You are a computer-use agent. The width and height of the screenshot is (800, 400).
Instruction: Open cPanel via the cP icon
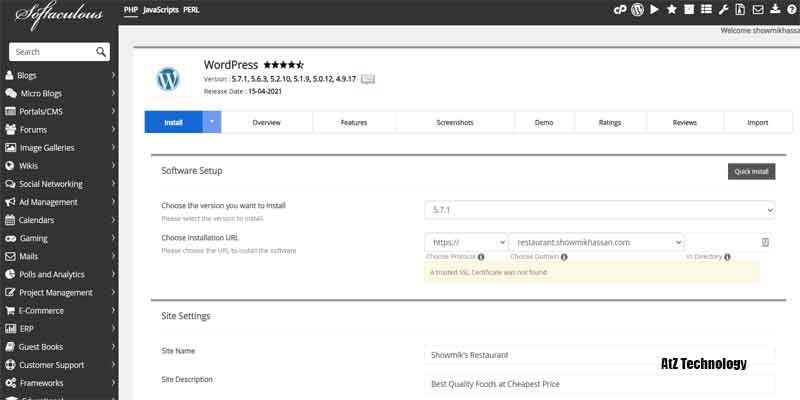(x=620, y=9)
